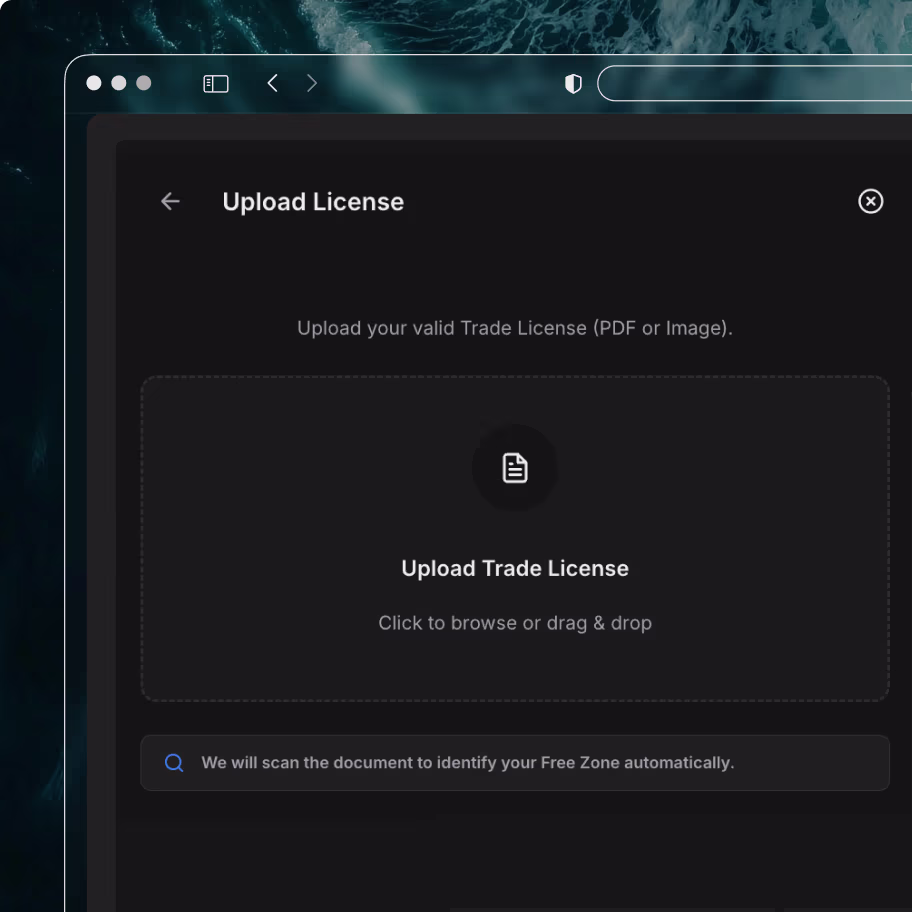Open the privacy shield icon

tap(573, 84)
